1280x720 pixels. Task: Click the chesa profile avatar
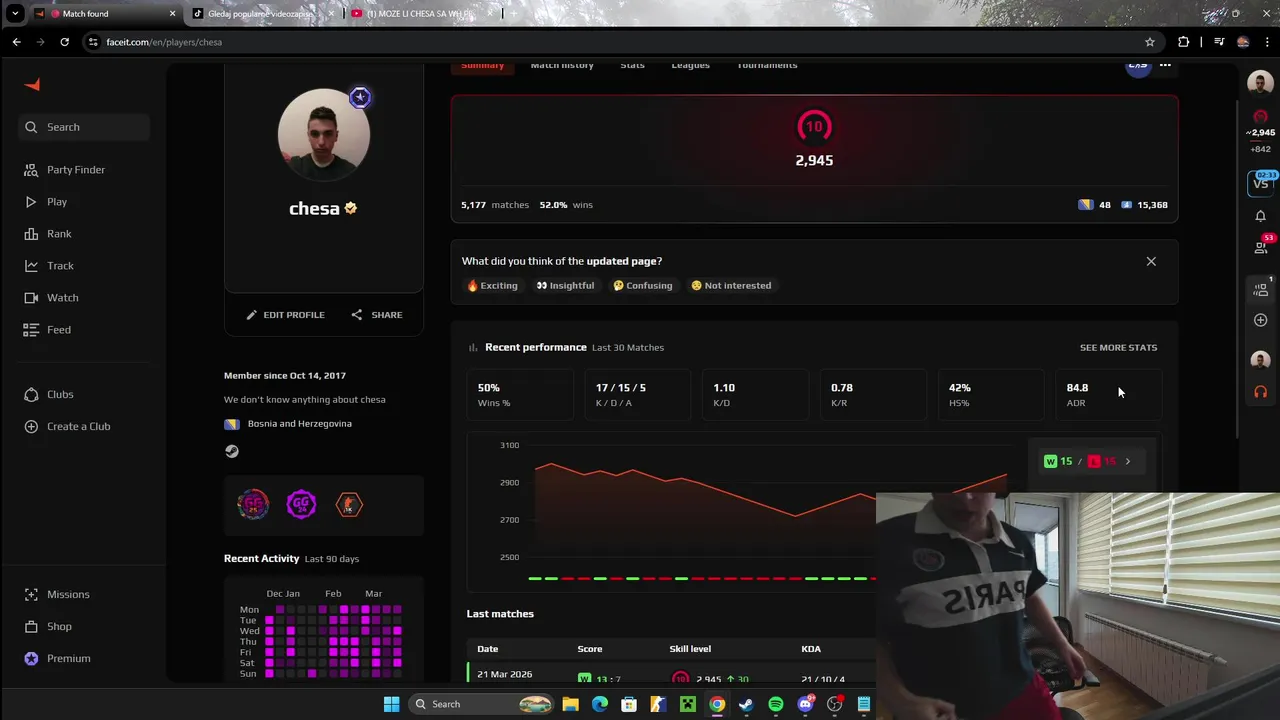click(x=323, y=134)
